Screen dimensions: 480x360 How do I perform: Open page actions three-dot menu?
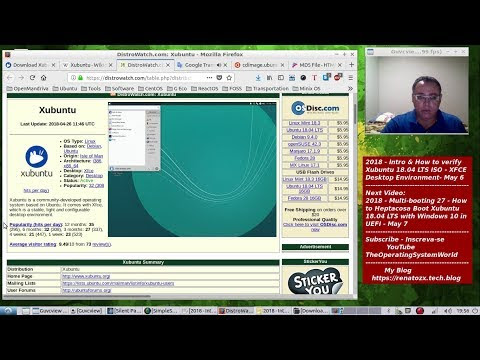[x=209, y=78]
